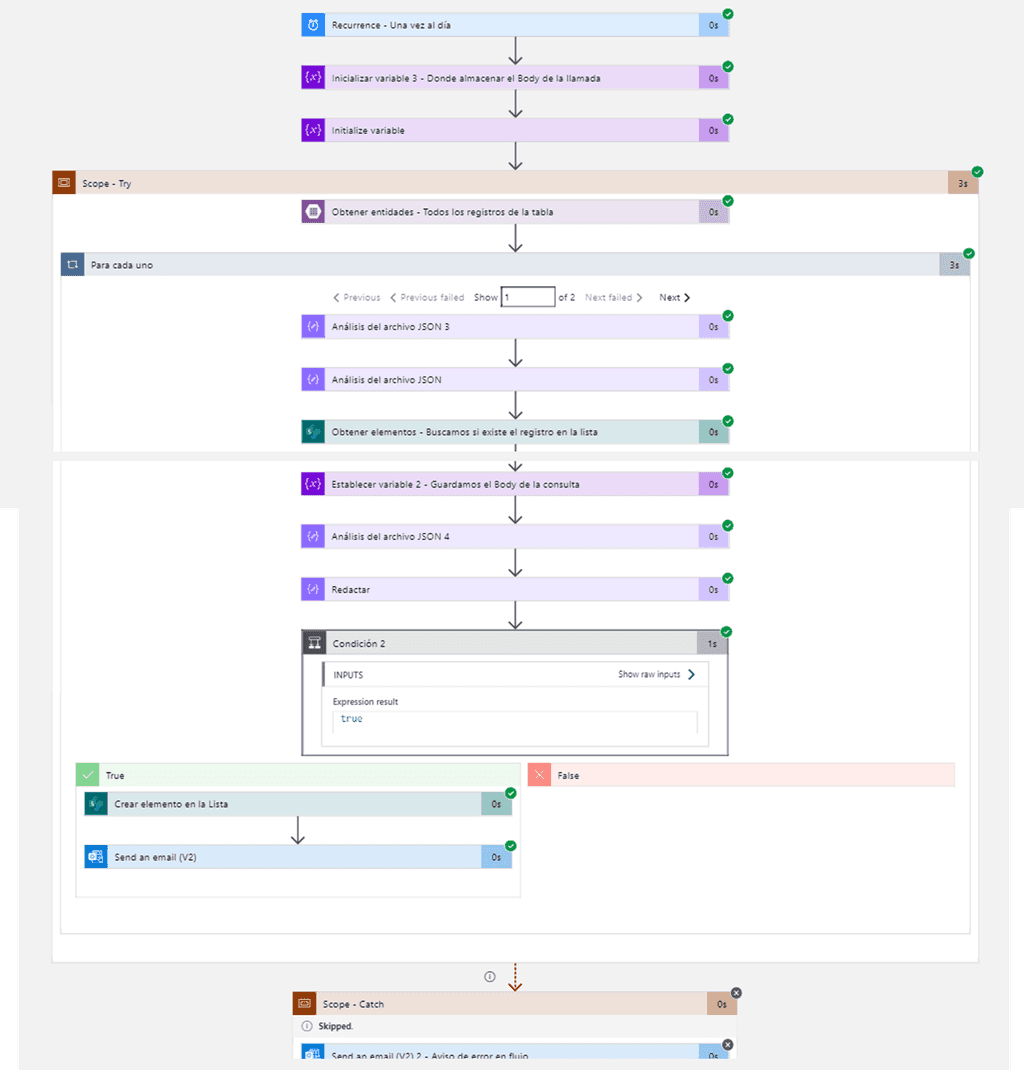Click the green checkmark True branch icon

click(87, 775)
